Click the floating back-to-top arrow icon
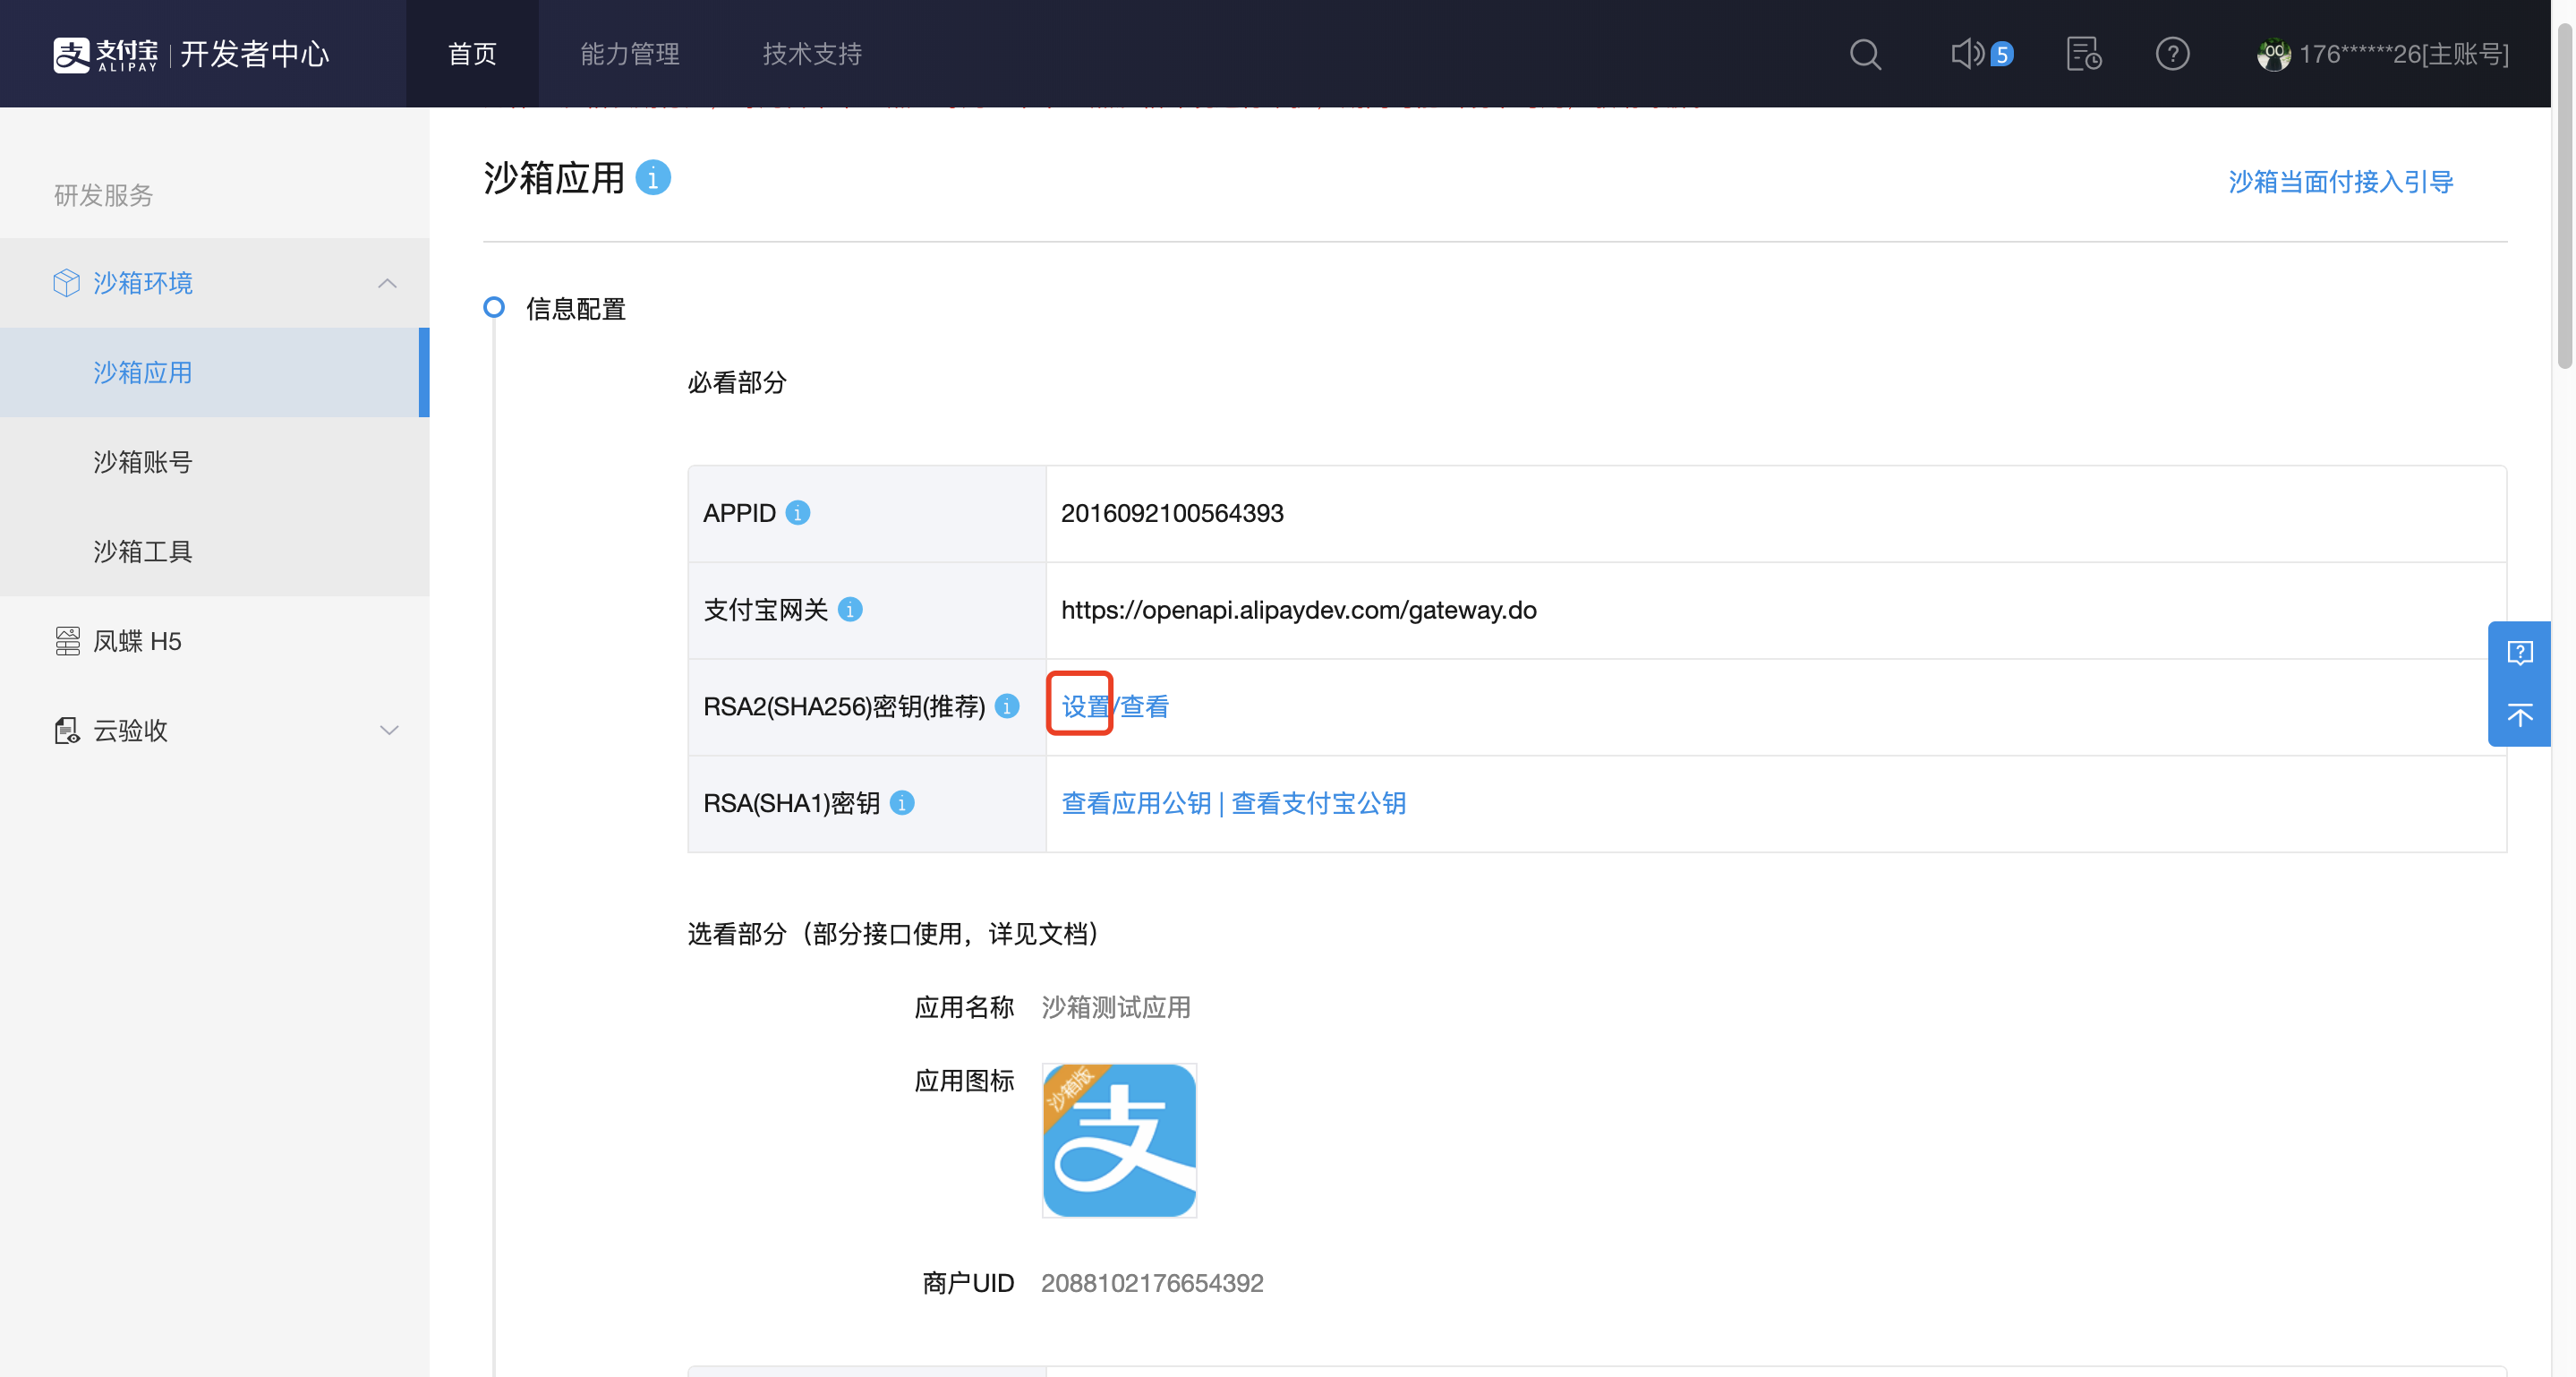The width and height of the screenshot is (2576, 1377). 2519,715
